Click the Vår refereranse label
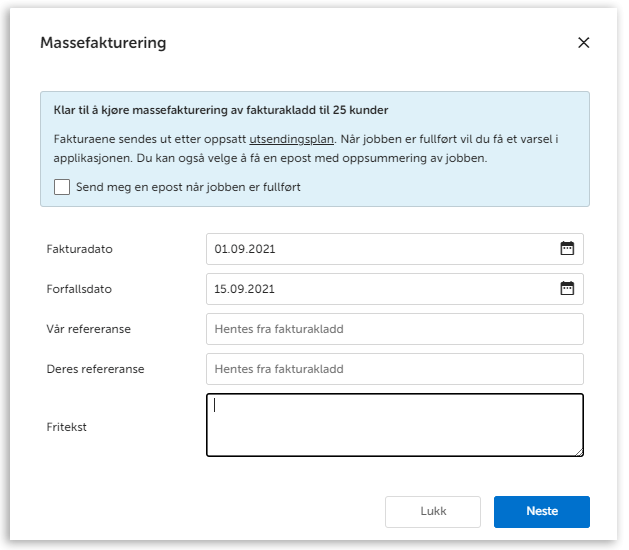629x550 pixels. [x=89, y=329]
